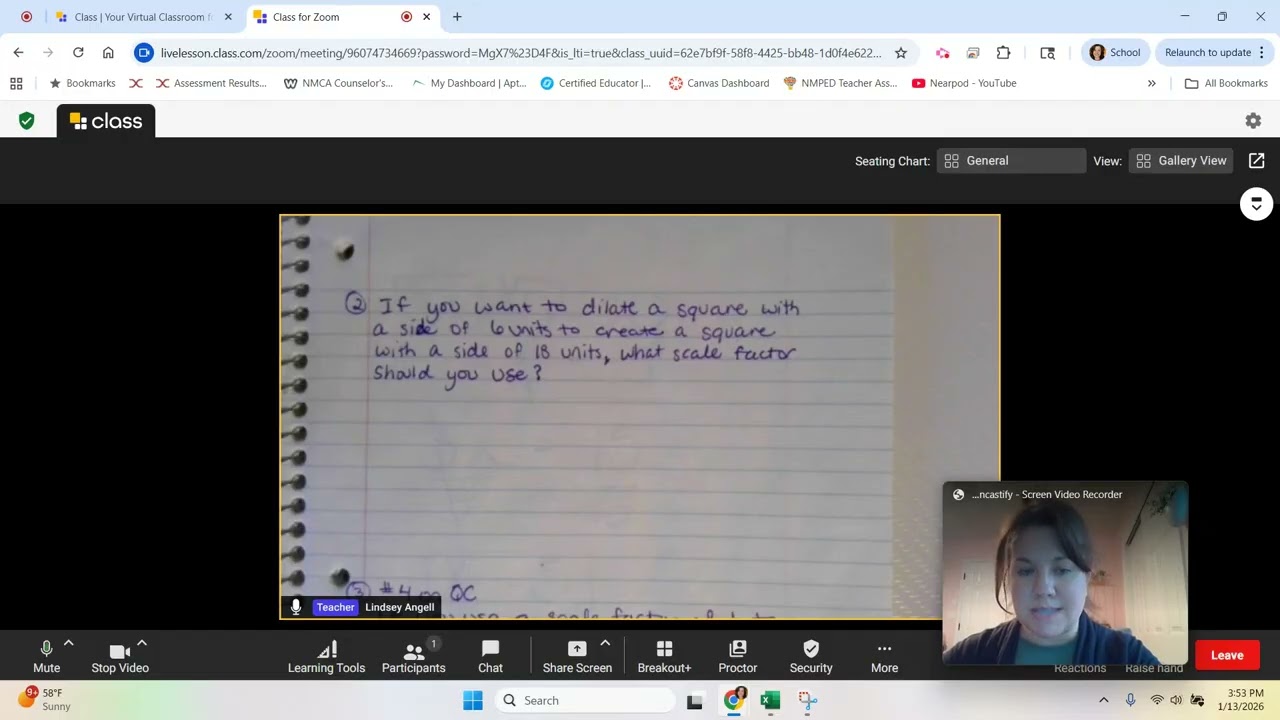Open the Chrome three-dot menu
This screenshot has height=720, width=1280.
point(1262,53)
